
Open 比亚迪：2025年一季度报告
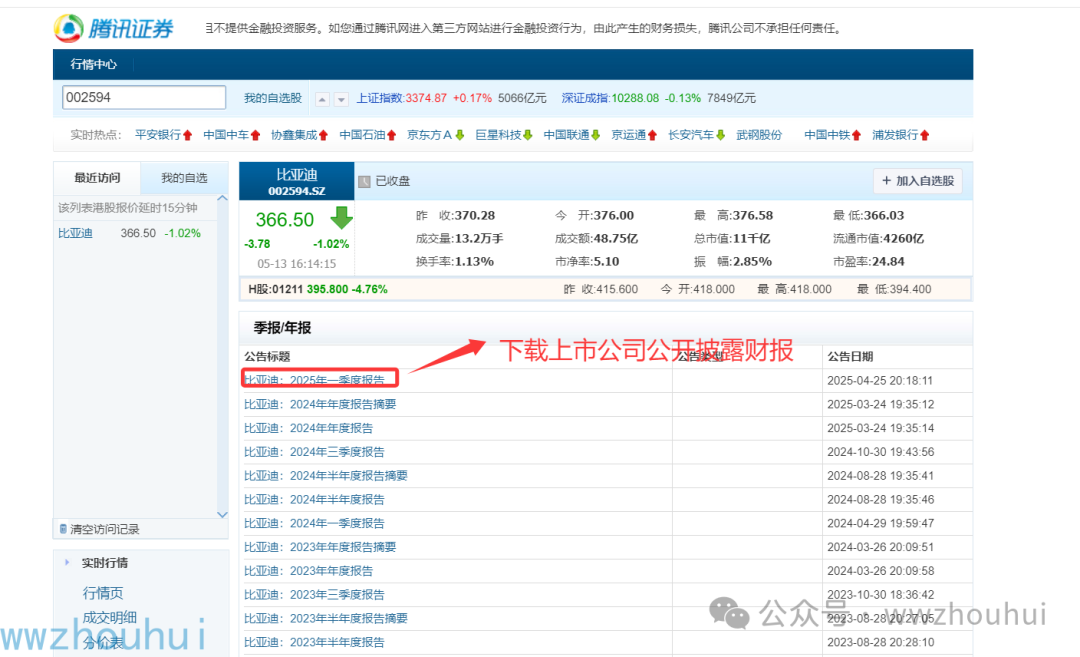click(314, 380)
